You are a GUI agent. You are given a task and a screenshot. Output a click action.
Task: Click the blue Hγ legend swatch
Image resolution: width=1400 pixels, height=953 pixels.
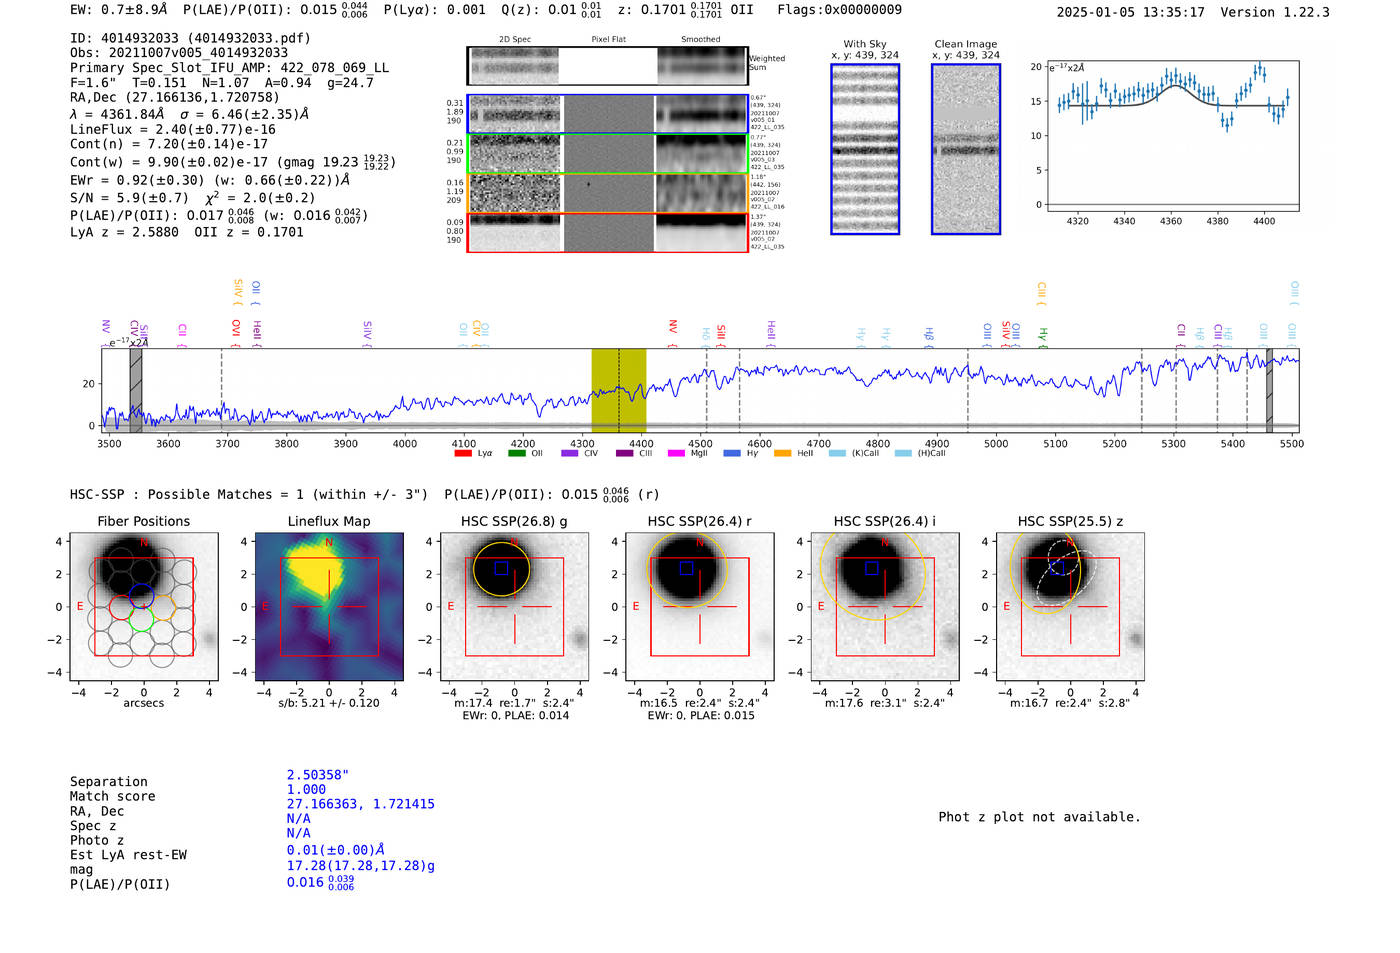[732, 454]
